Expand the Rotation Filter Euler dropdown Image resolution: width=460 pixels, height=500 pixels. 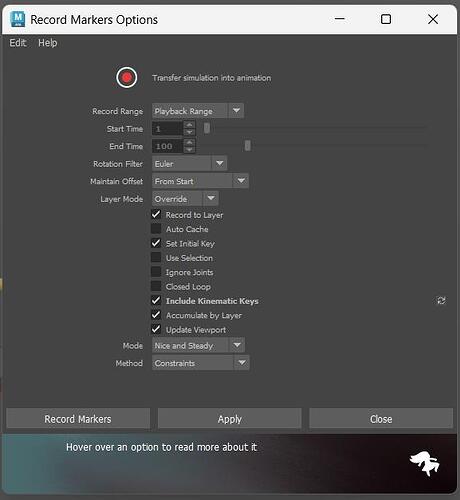(x=190, y=164)
